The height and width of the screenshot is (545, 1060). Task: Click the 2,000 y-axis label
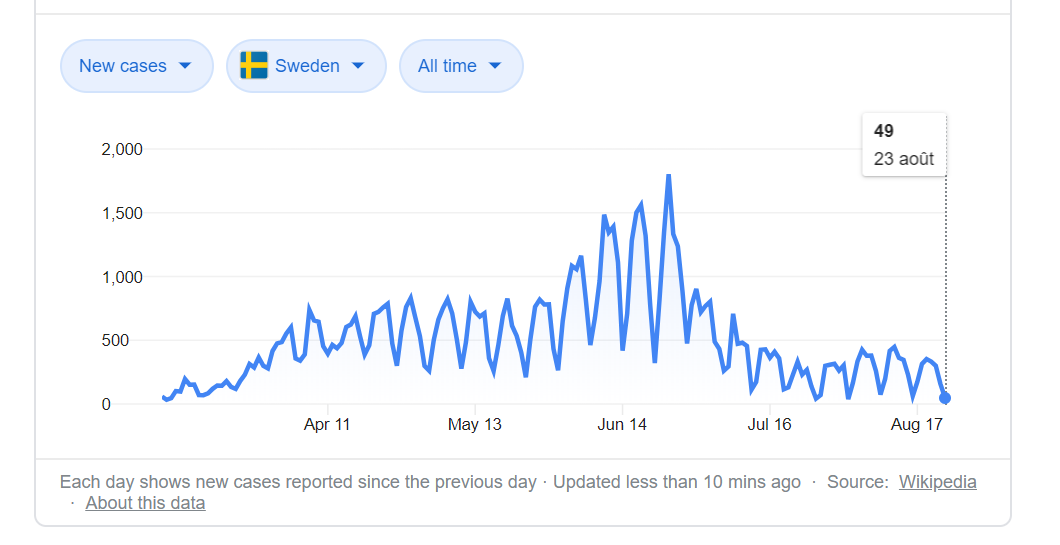click(122, 149)
